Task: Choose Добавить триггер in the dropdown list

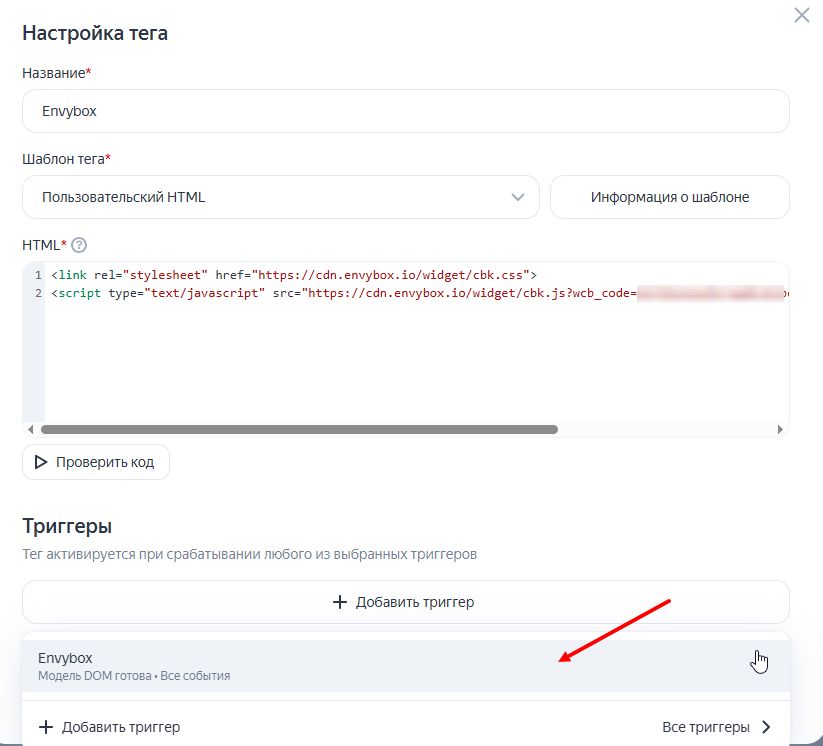Action: (x=120, y=727)
